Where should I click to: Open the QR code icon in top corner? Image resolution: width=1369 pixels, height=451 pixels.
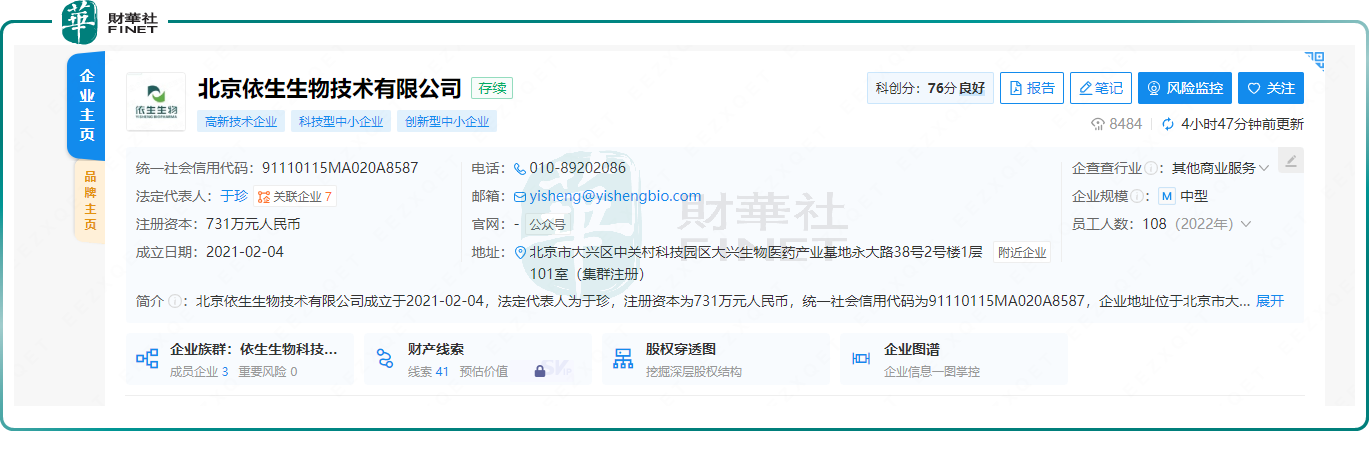(x=1314, y=61)
